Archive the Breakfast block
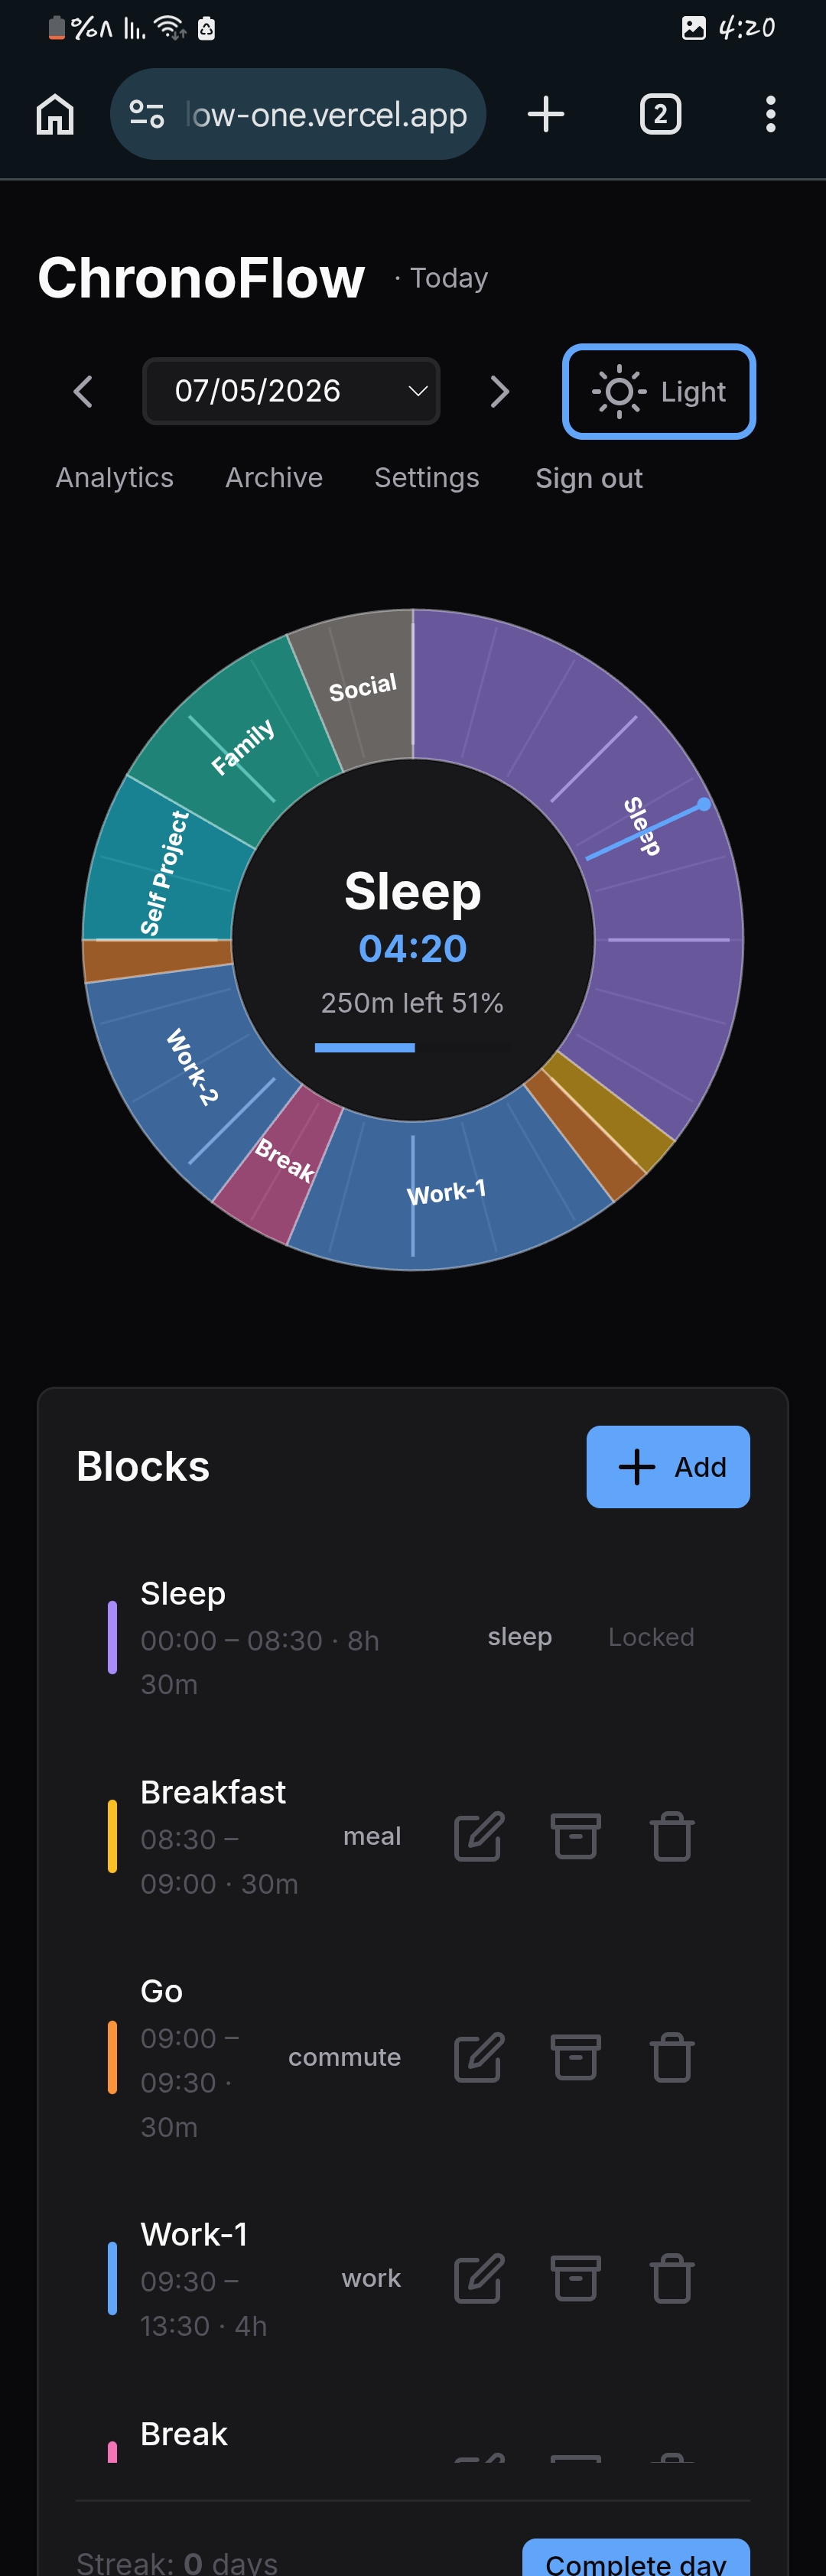 point(576,1836)
